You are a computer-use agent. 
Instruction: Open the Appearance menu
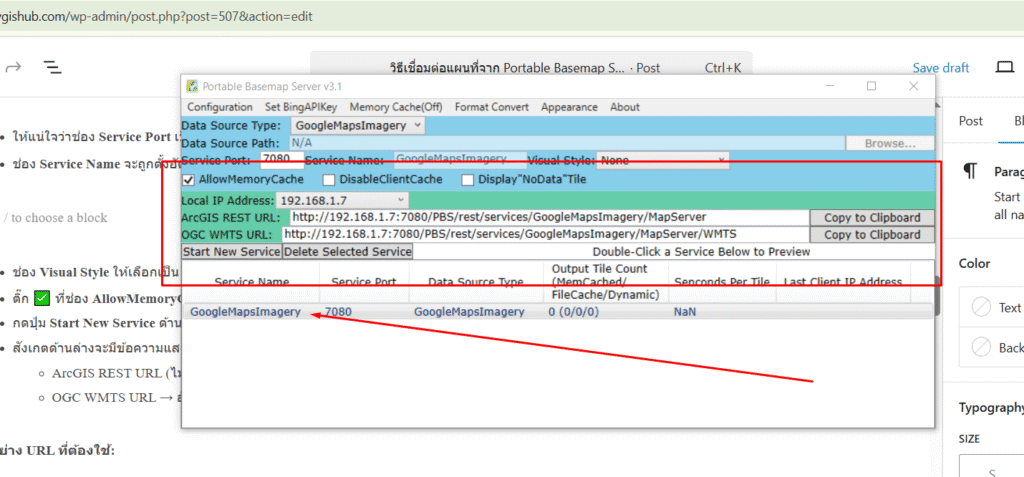tap(569, 107)
